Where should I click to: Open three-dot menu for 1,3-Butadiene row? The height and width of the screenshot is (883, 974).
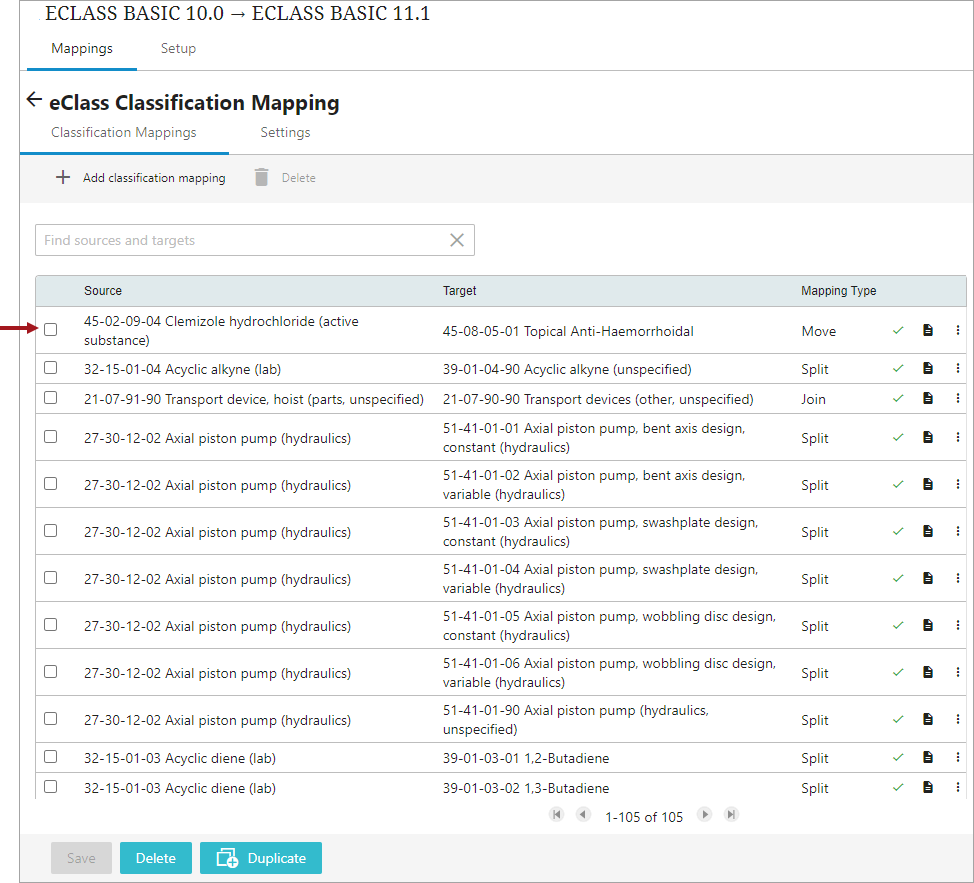pos(957,787)
